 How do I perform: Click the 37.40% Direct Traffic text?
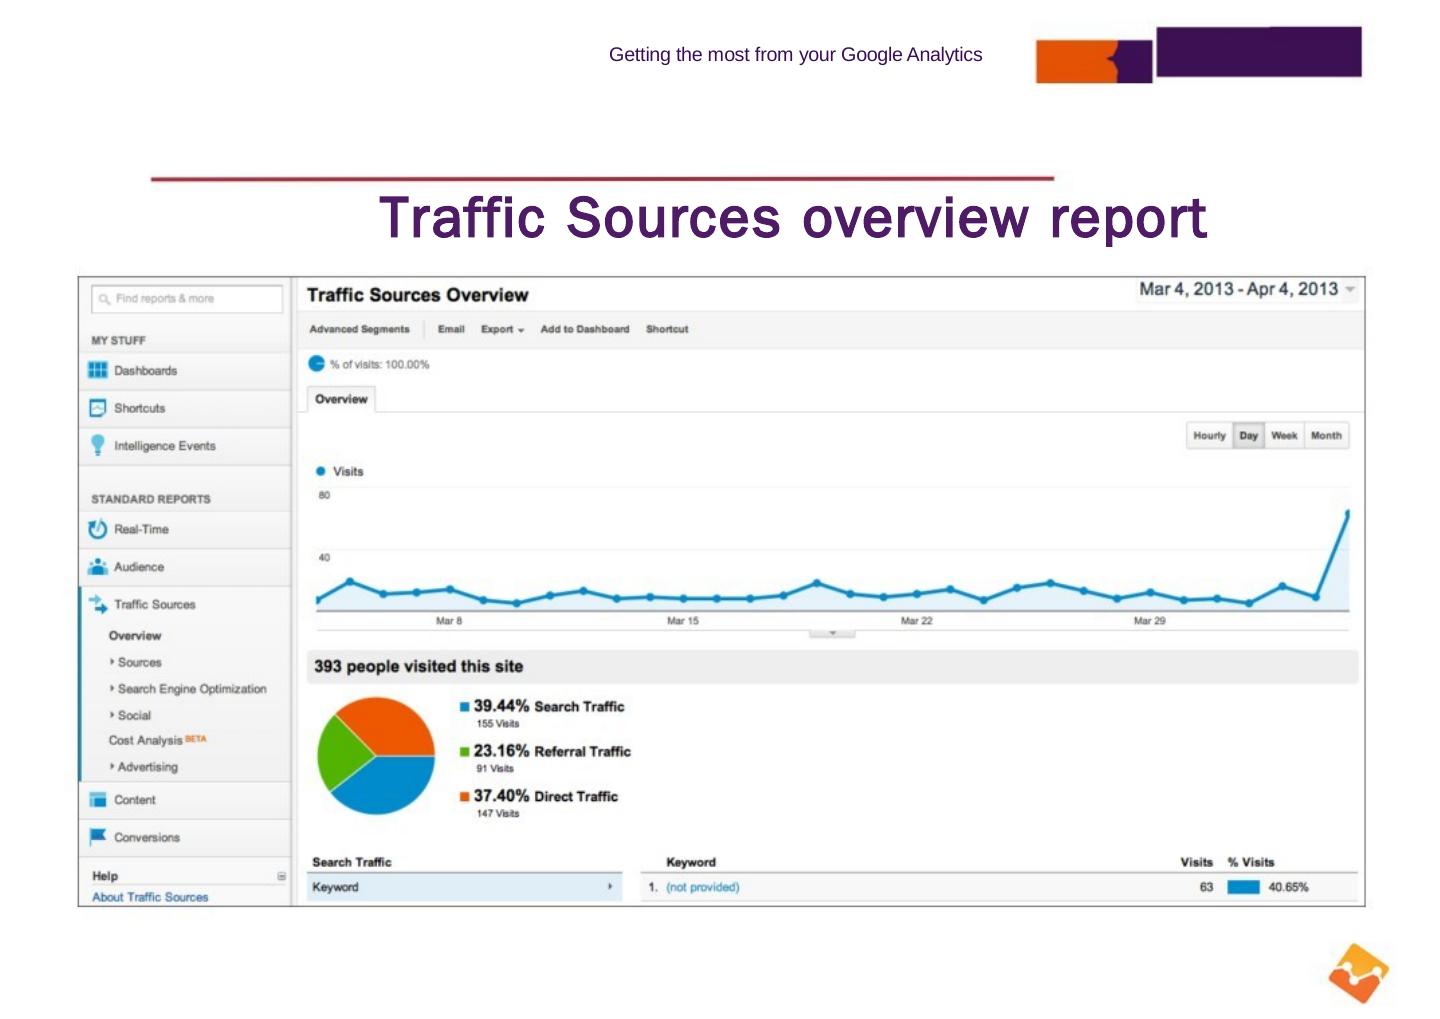click(x=546, y=796)
